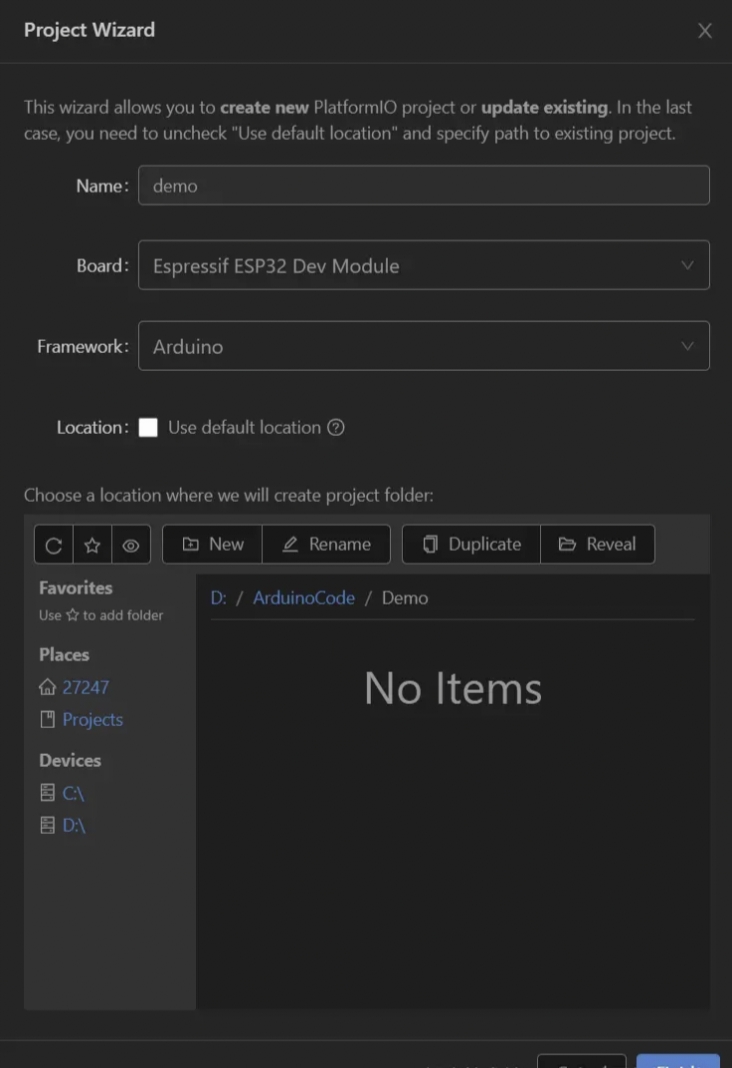Click the Demo breadcrumb segment
This screenshot has width=732, height=1068.
click(404, 598)
